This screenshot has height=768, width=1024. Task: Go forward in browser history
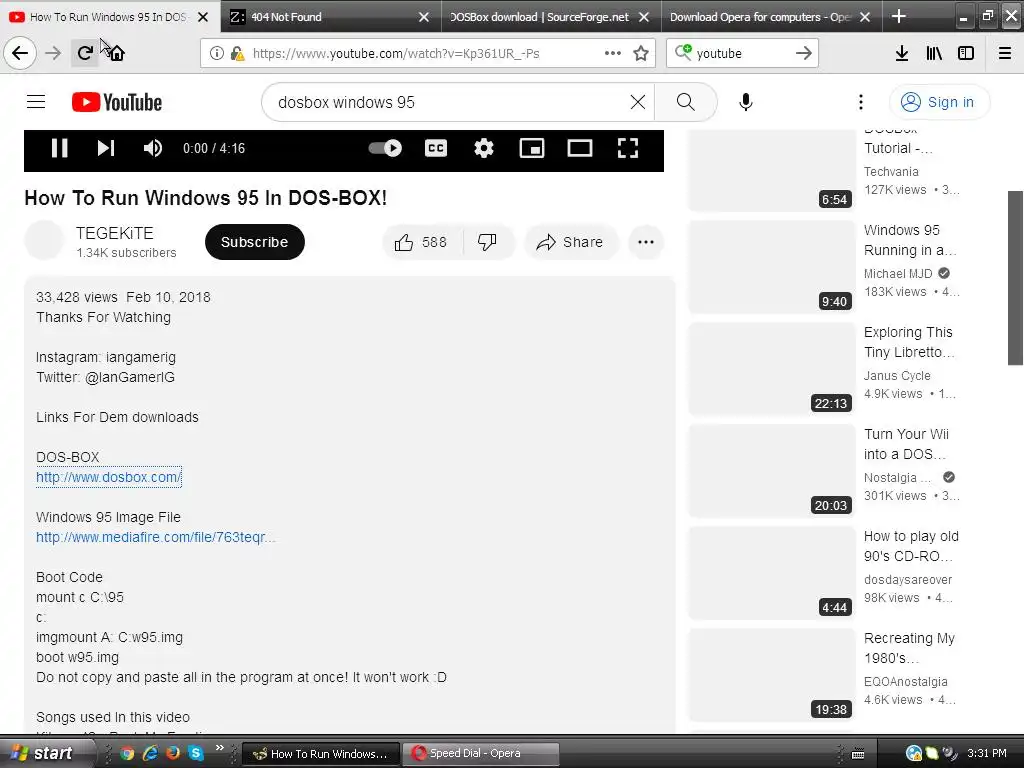tap(53, 53)
